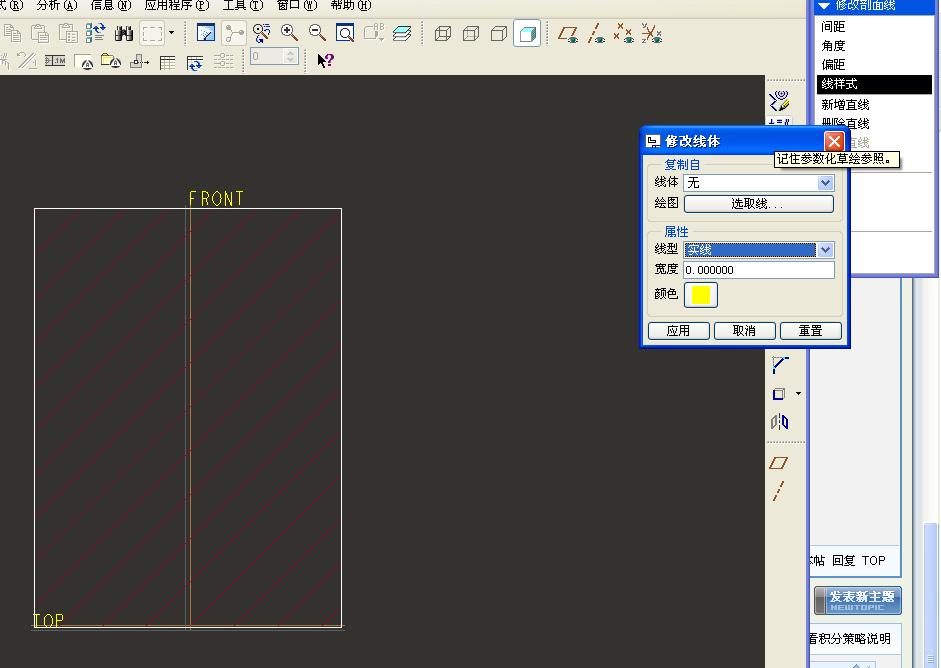
Task: Click the context help arrow question icon
Action: tap(325, 60)
